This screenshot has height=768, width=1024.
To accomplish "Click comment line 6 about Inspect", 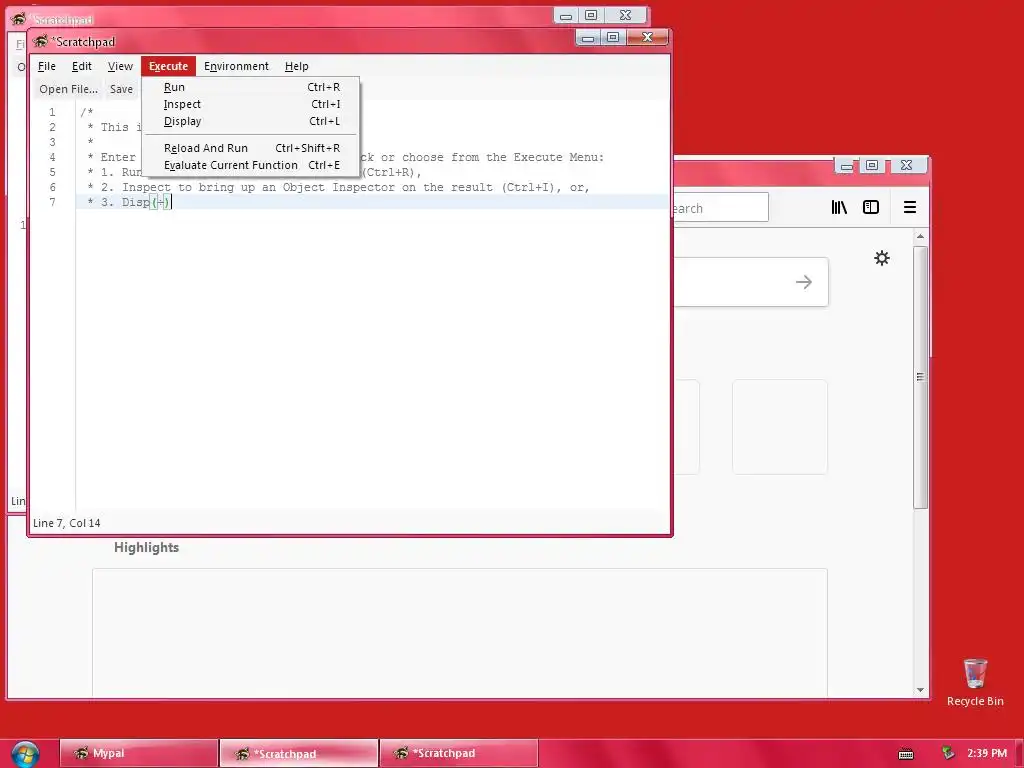I will tap(338, 187).
